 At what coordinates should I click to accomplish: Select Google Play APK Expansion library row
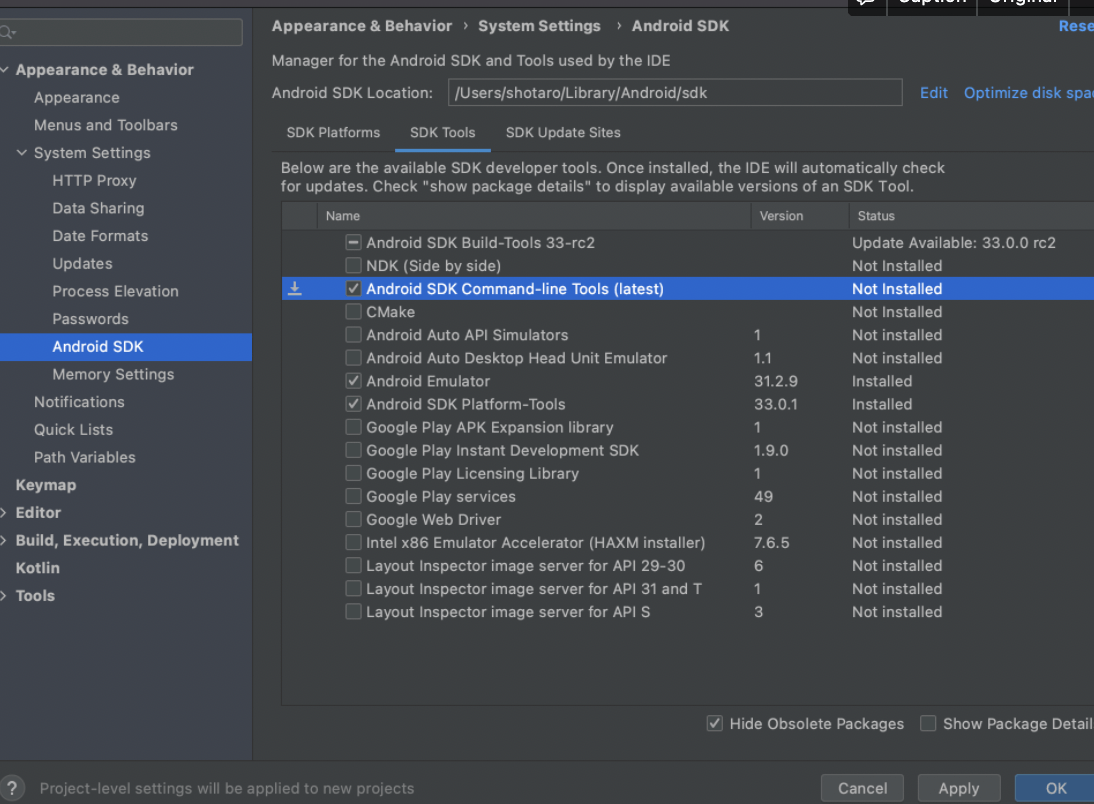click(688, 427)
